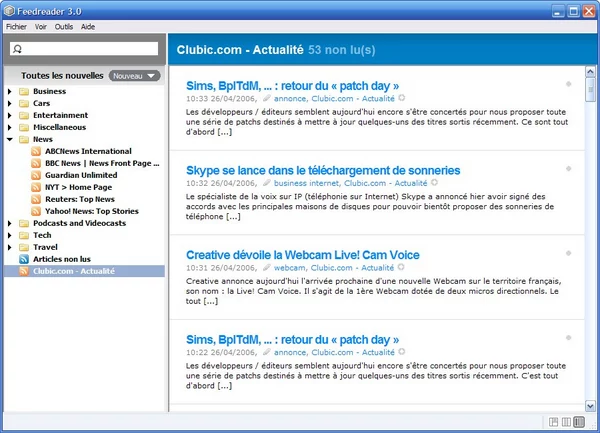
Task: Open Skype se lance dans le téléchargement article
Action: coord(323,171)
